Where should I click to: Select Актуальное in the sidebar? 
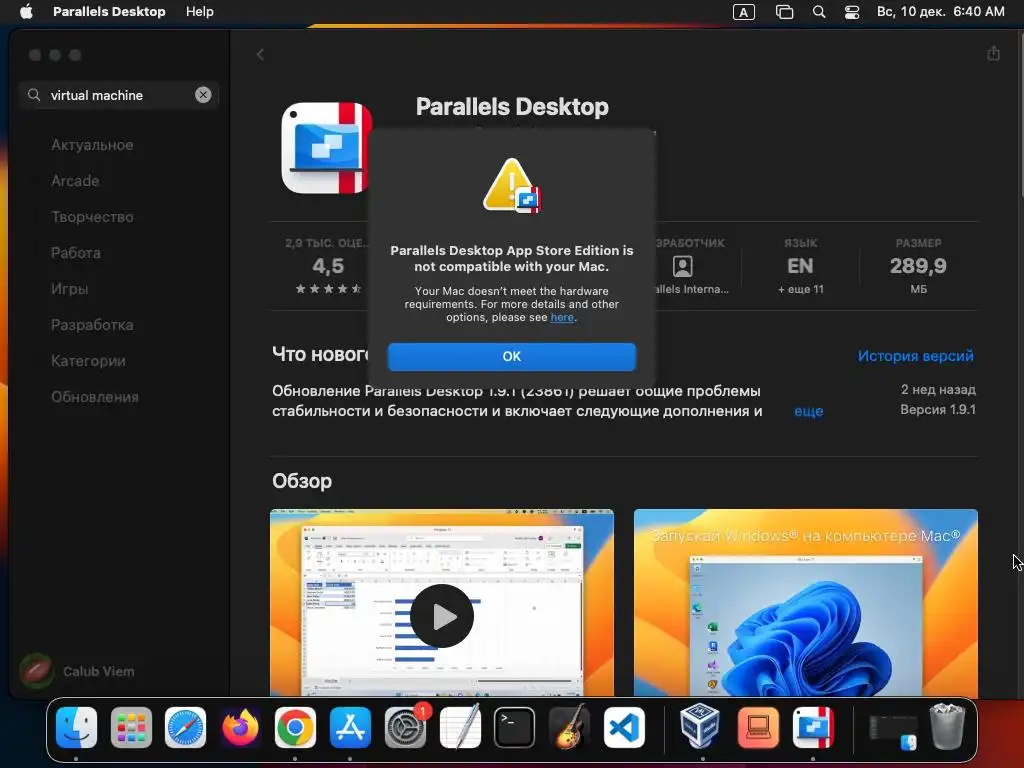(x=92, y=145)
